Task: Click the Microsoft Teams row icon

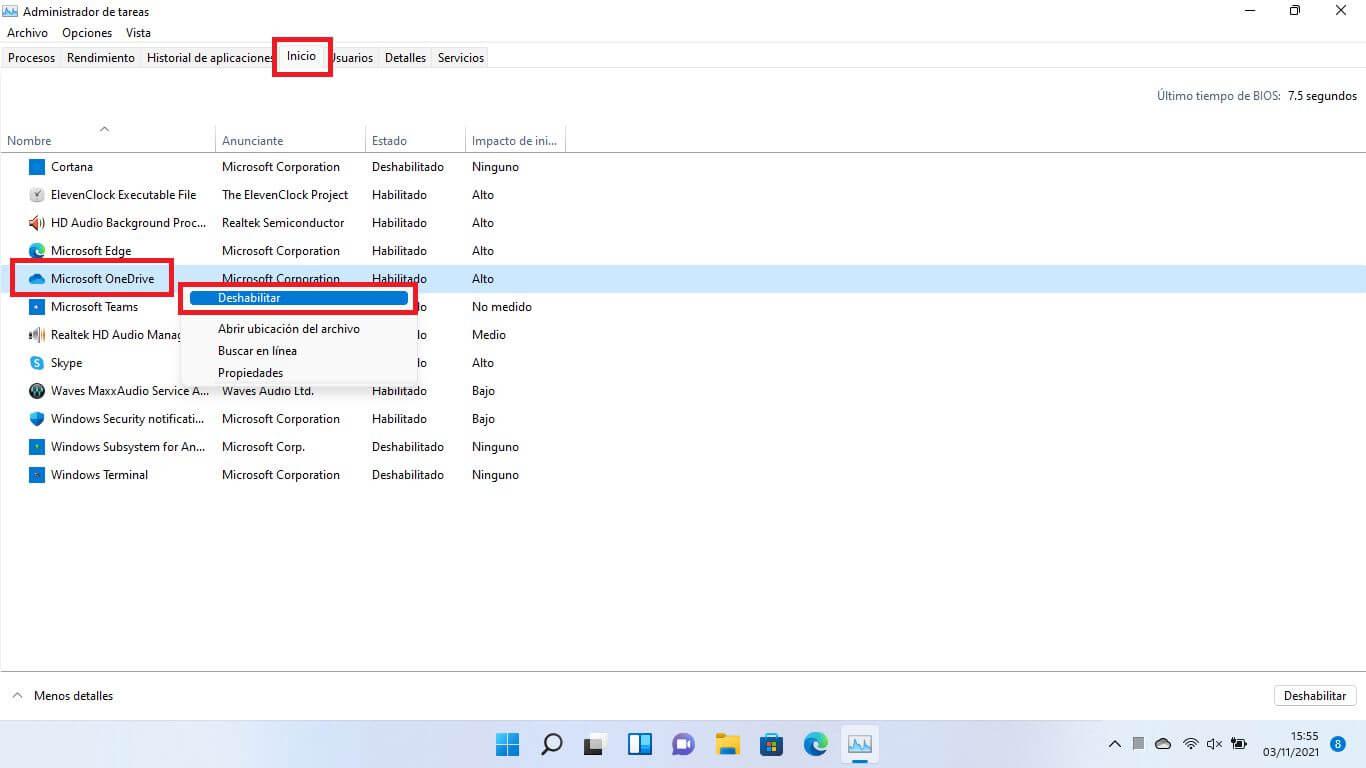Action: tap(37, 307)
